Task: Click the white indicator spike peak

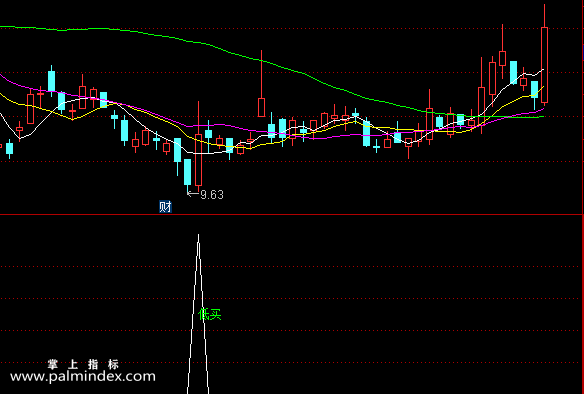Action: (x=199, y=236)
